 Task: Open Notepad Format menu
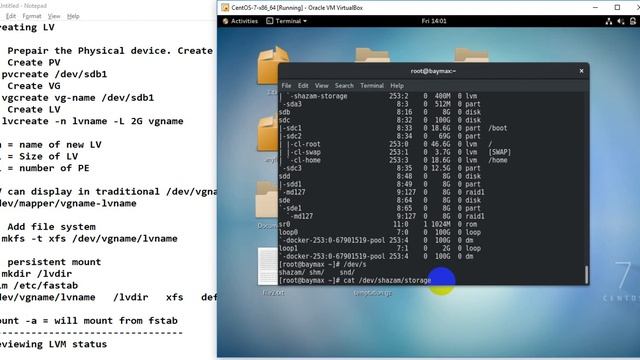coord(32,16)
